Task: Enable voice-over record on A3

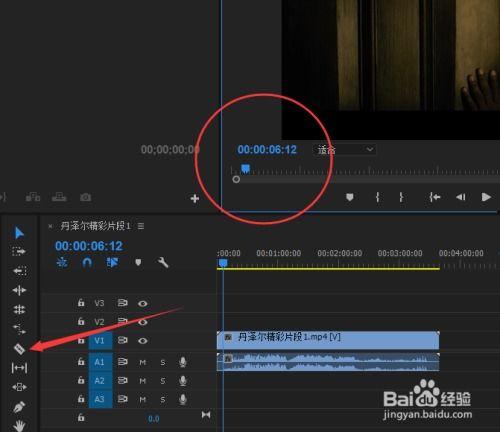Action: (183, 399)
